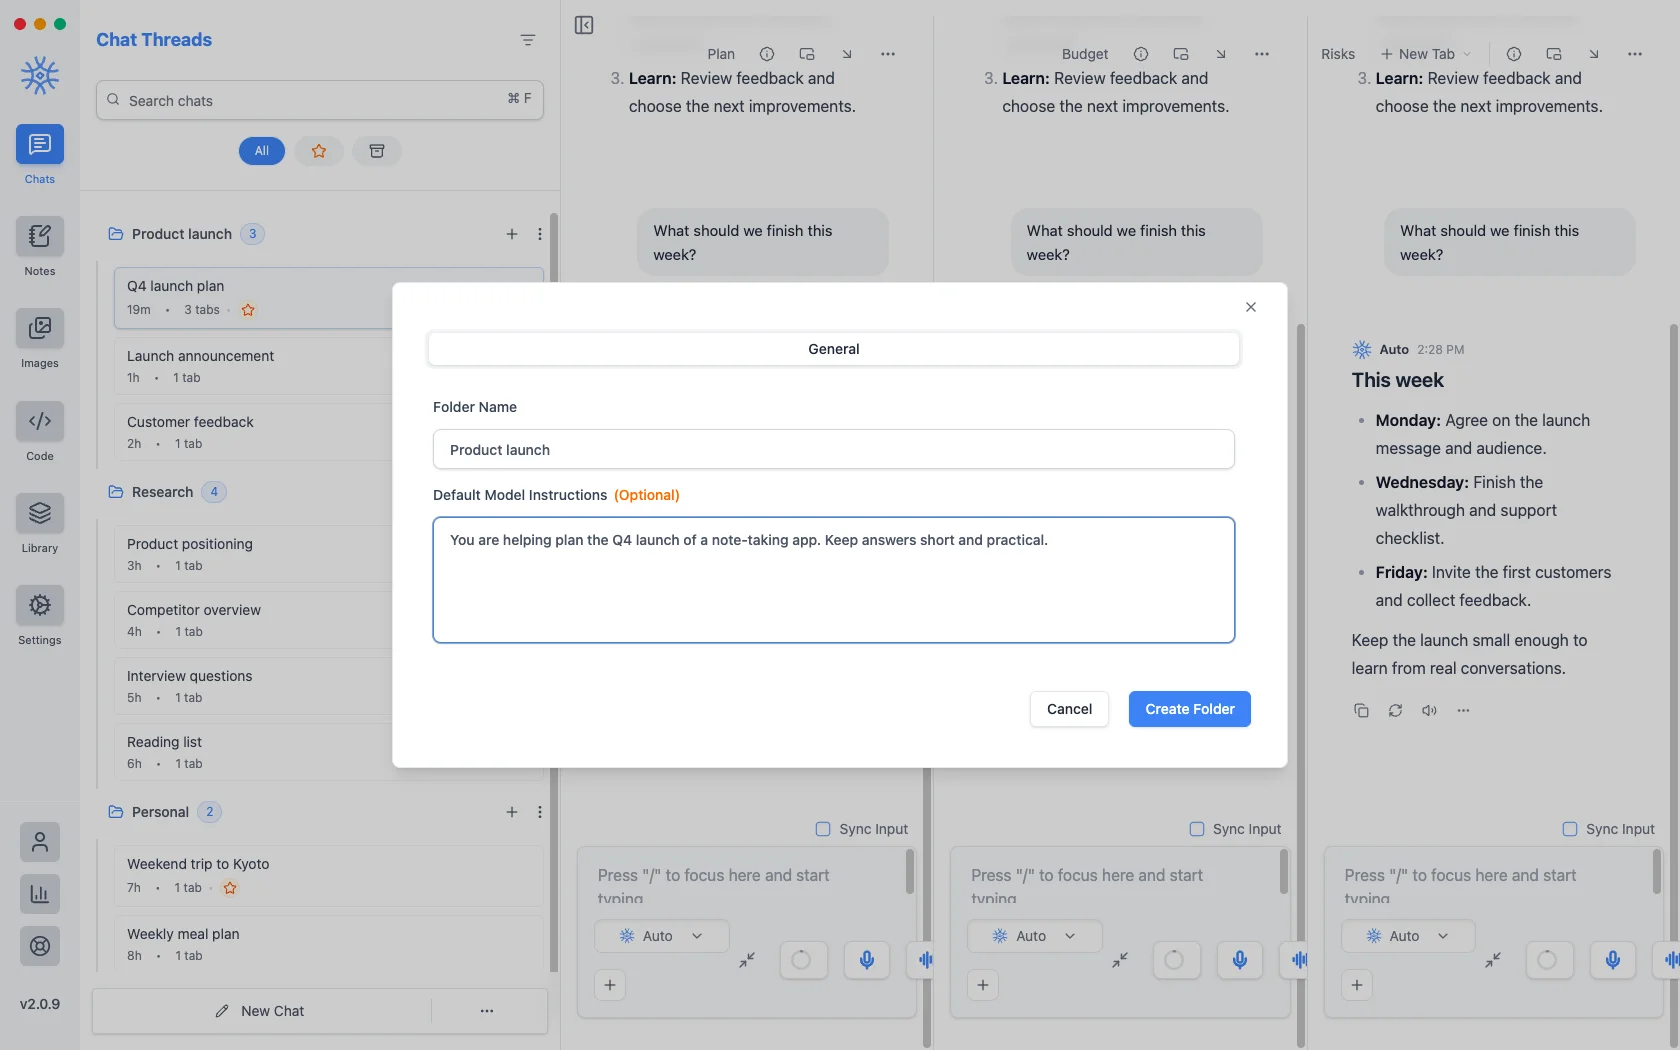Open the Code section in sidebar
The image size is (1680, 1050).
pyautogui.click(x=40, y=422)
